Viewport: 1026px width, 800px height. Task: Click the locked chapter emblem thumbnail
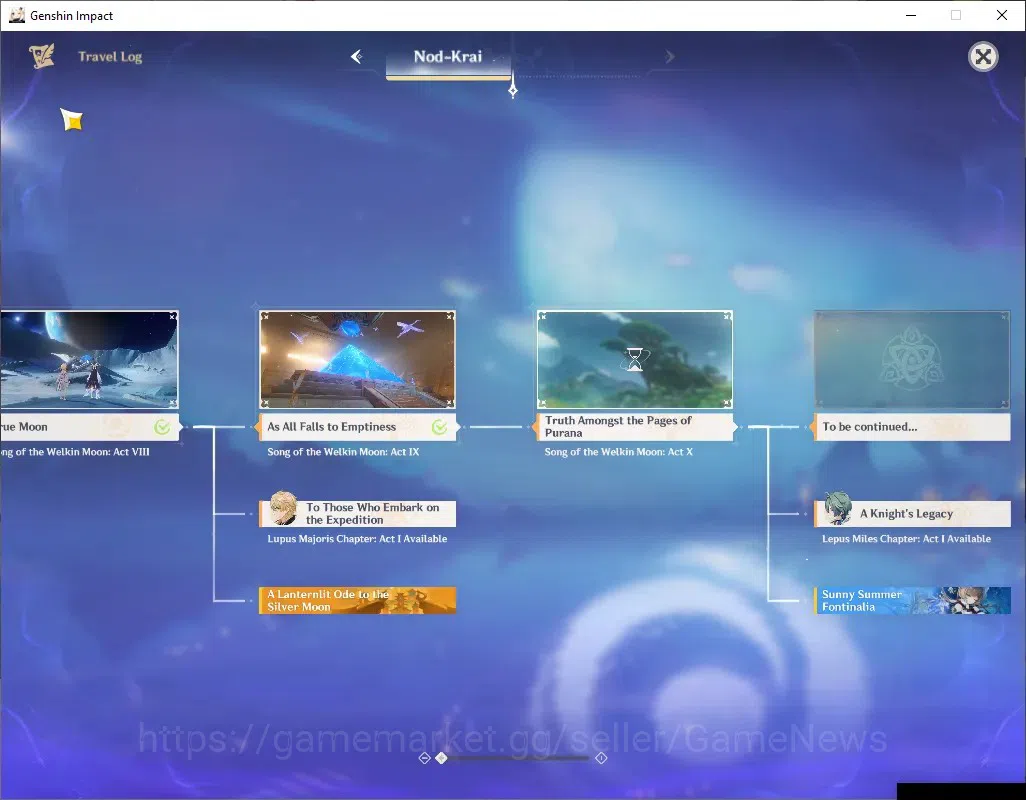pyautogui.click(x=912, y=360)
